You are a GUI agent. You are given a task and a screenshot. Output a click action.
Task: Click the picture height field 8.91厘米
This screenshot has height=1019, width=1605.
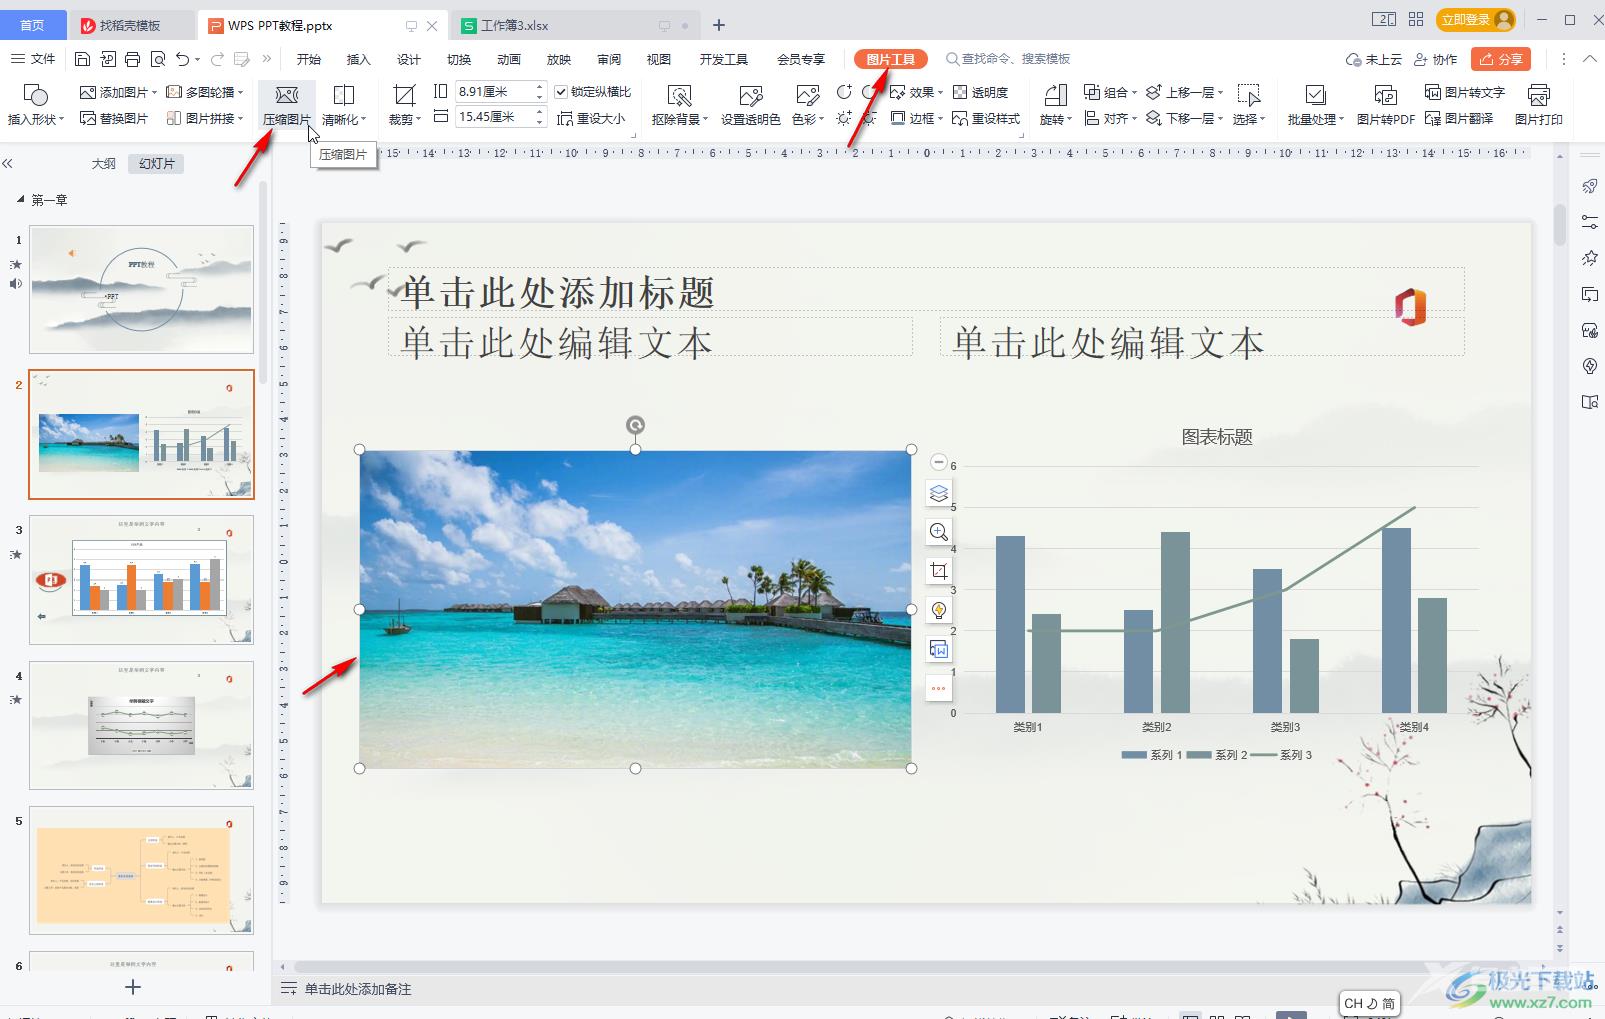pos(495,91)
